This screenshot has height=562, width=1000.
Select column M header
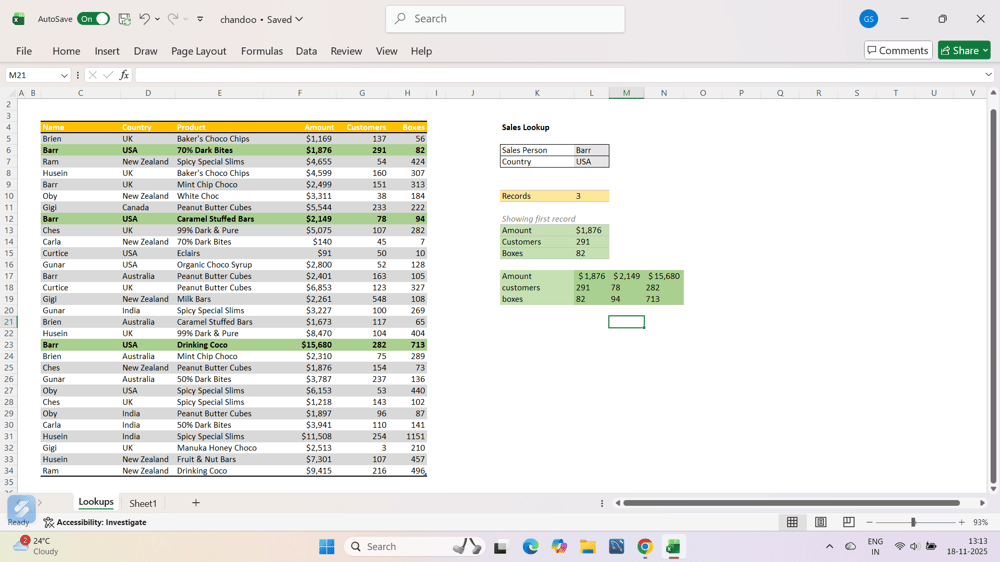[626, 93]
